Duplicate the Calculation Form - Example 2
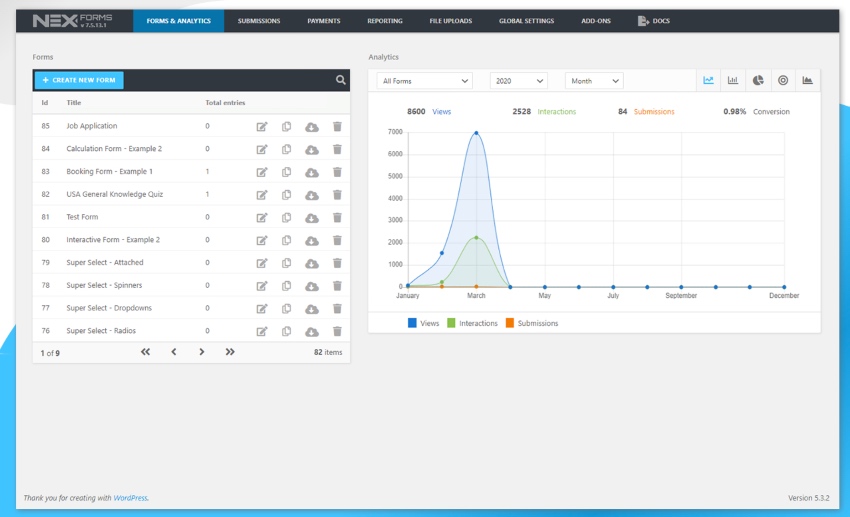The width and height of the screenshot is (850, 517). [287, 149]
